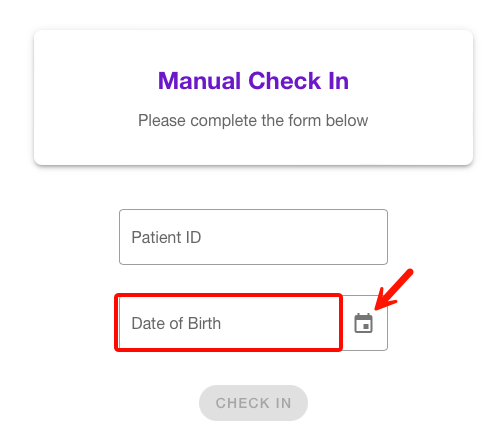Click the Patient ID placeholder label
501x434 pixels.
click(166, 237)
